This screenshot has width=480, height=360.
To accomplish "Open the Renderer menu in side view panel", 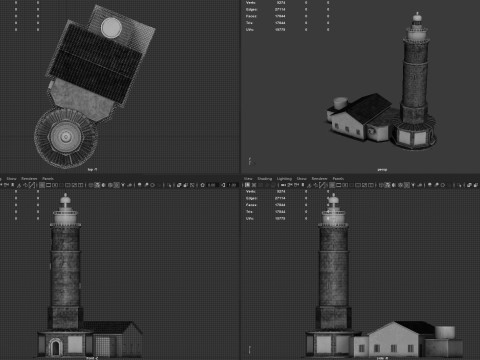I will click(x=319, y=179).
